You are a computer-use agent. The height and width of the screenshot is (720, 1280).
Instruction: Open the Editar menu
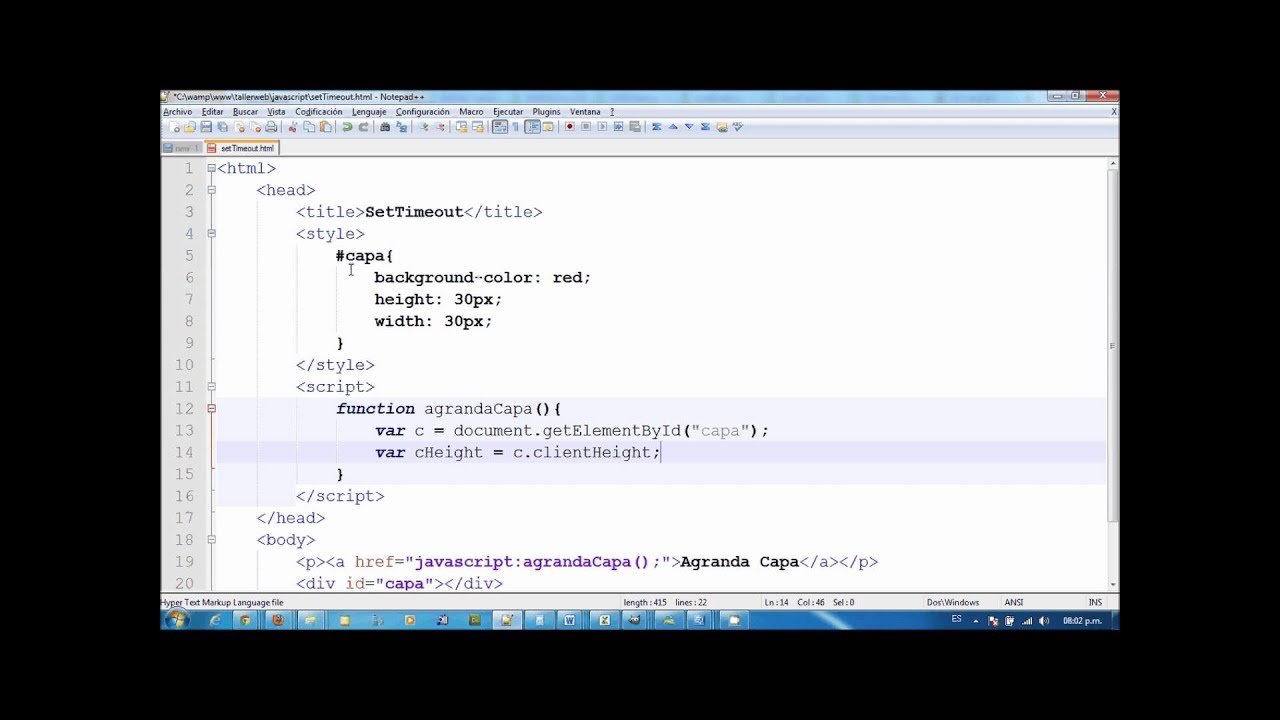click(212, 112)
